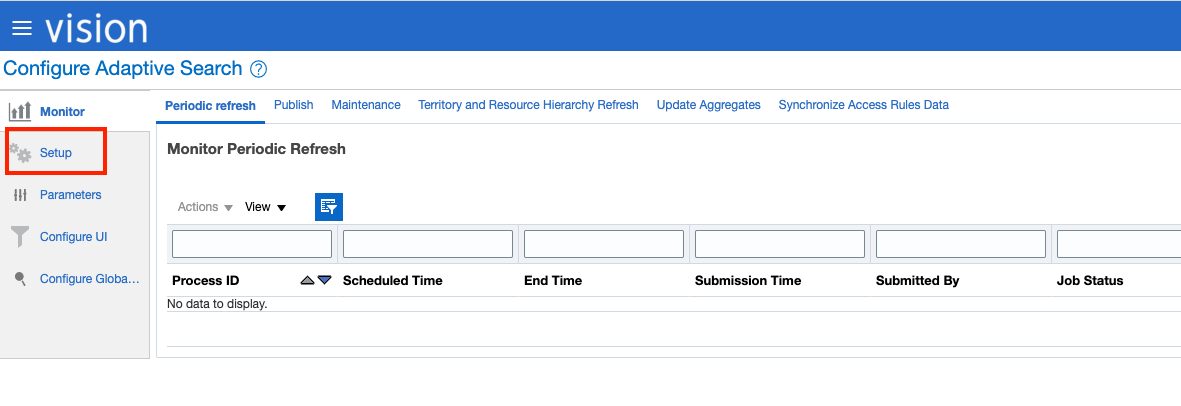Sort Process ID ascending arrow
The image size is (1181, 406).
pos(308,281)
